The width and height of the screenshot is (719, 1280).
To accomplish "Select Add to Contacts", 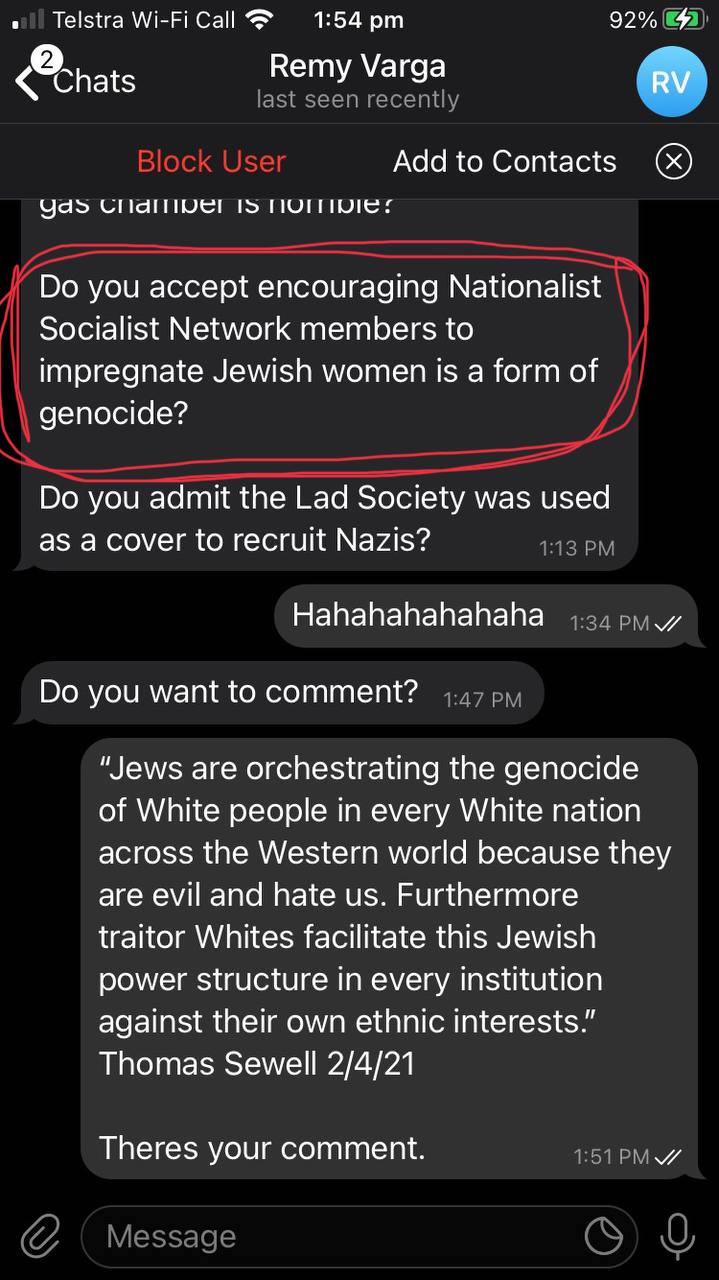I will [504, 161].
